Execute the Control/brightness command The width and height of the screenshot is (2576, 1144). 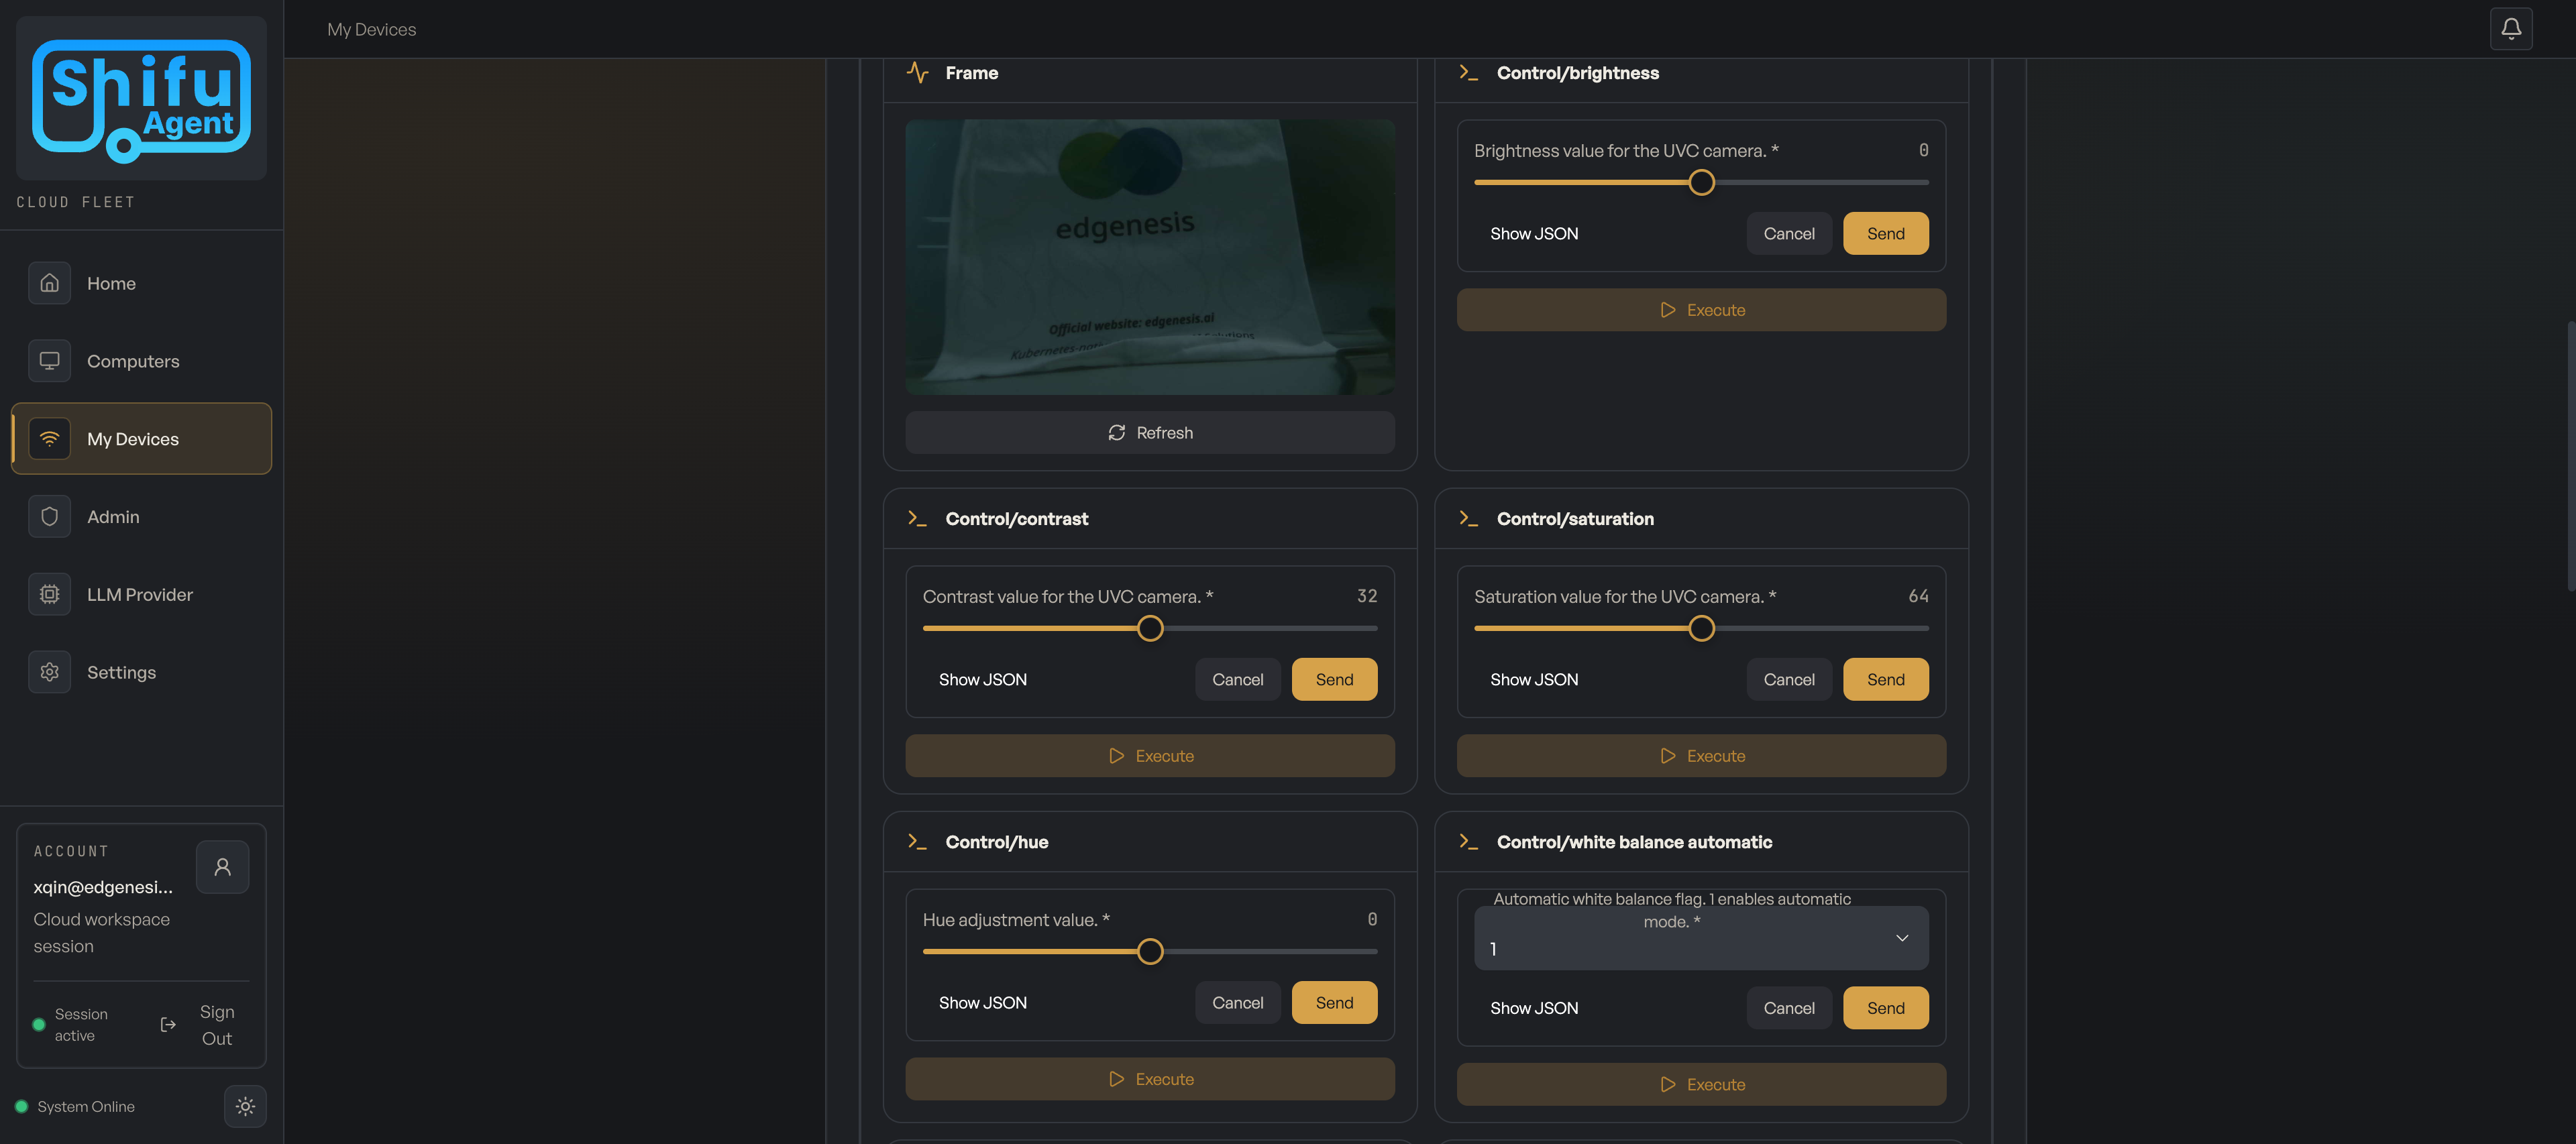(1700, 310)
